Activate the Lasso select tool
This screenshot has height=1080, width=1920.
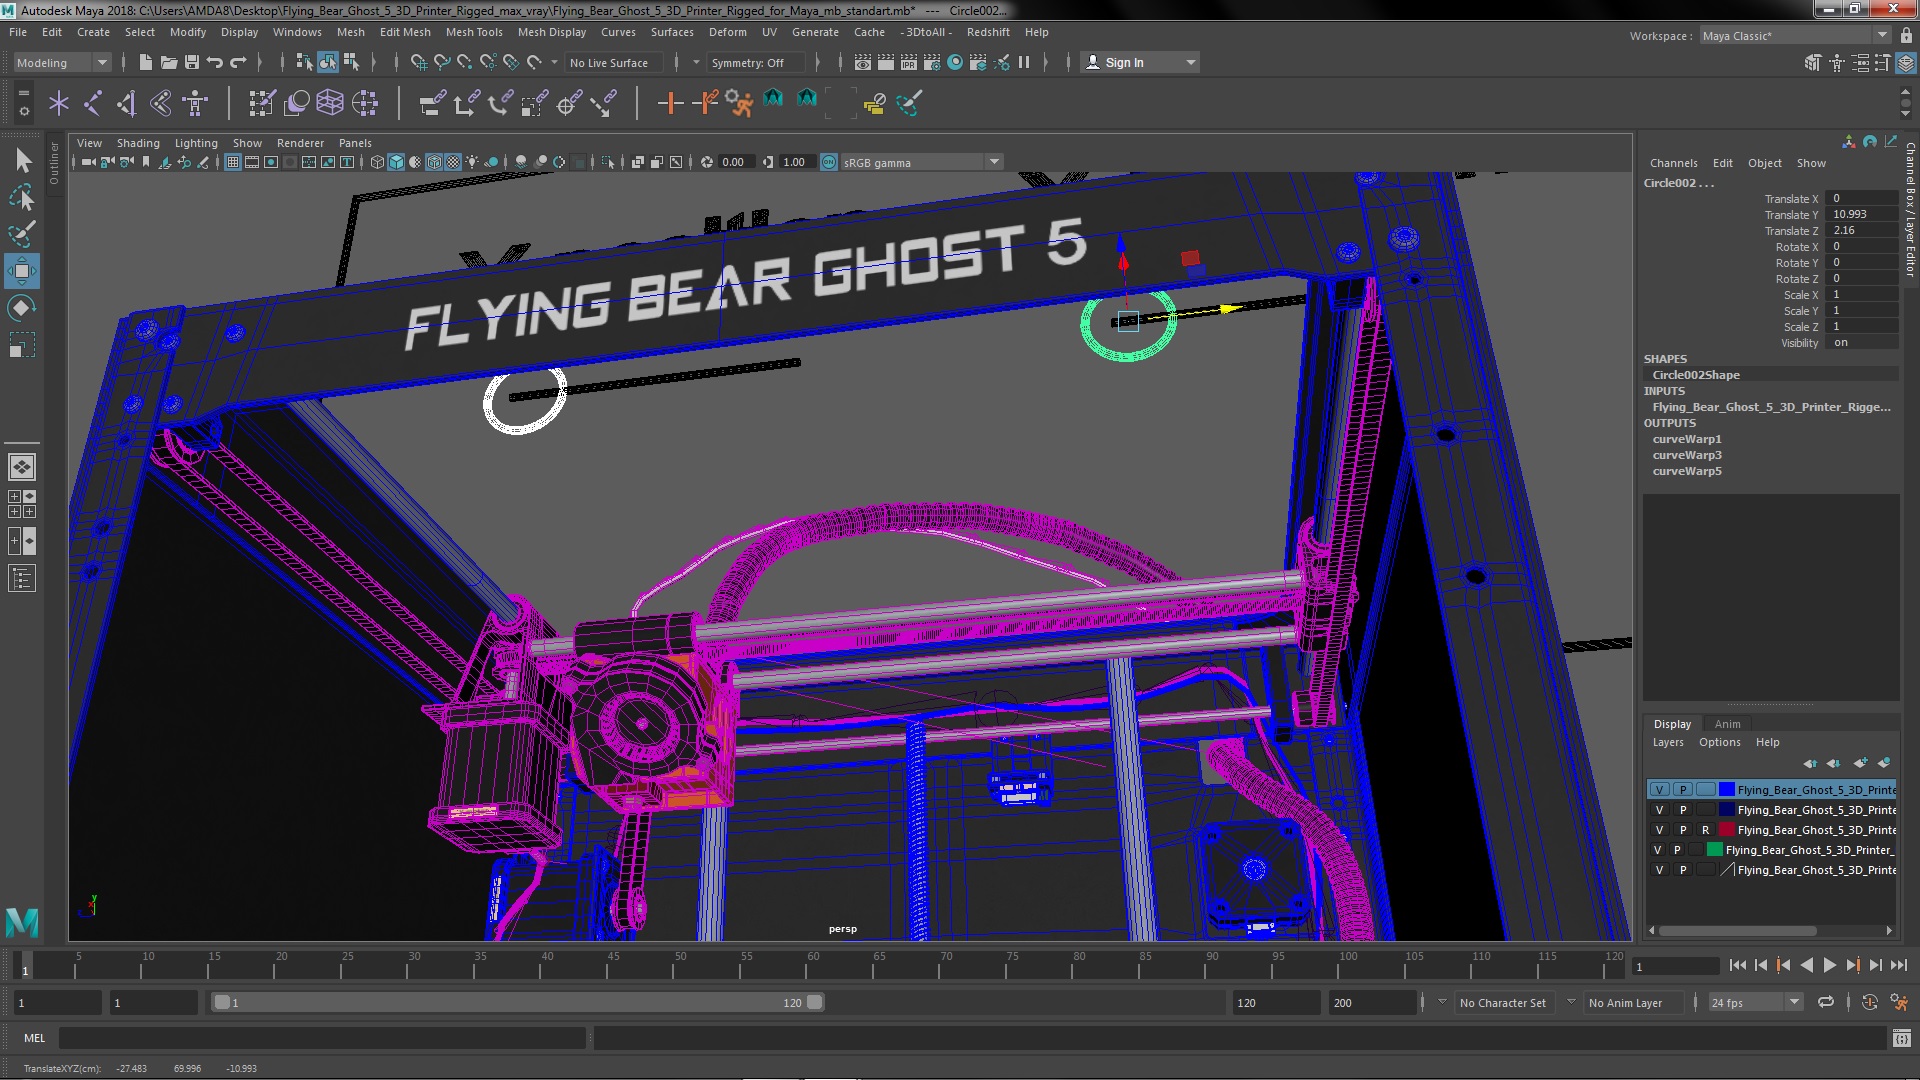pos(21,198)
